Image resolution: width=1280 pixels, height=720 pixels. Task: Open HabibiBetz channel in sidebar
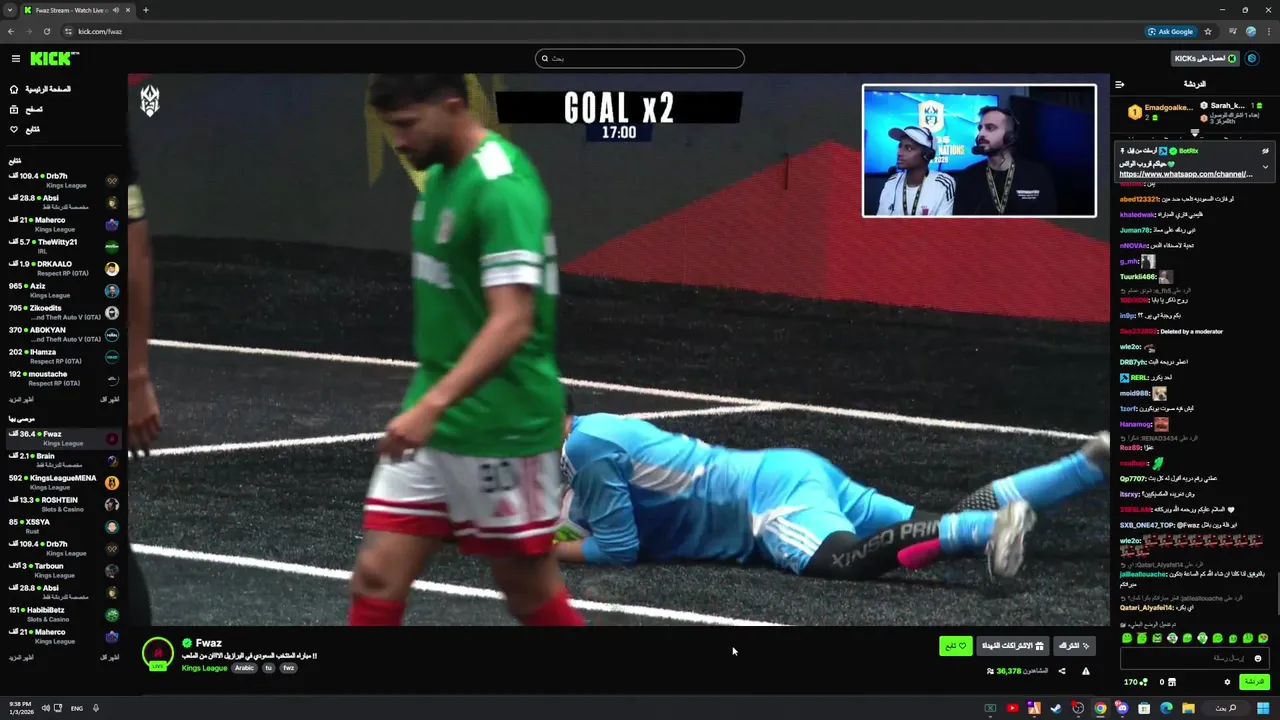coord(62,614)
